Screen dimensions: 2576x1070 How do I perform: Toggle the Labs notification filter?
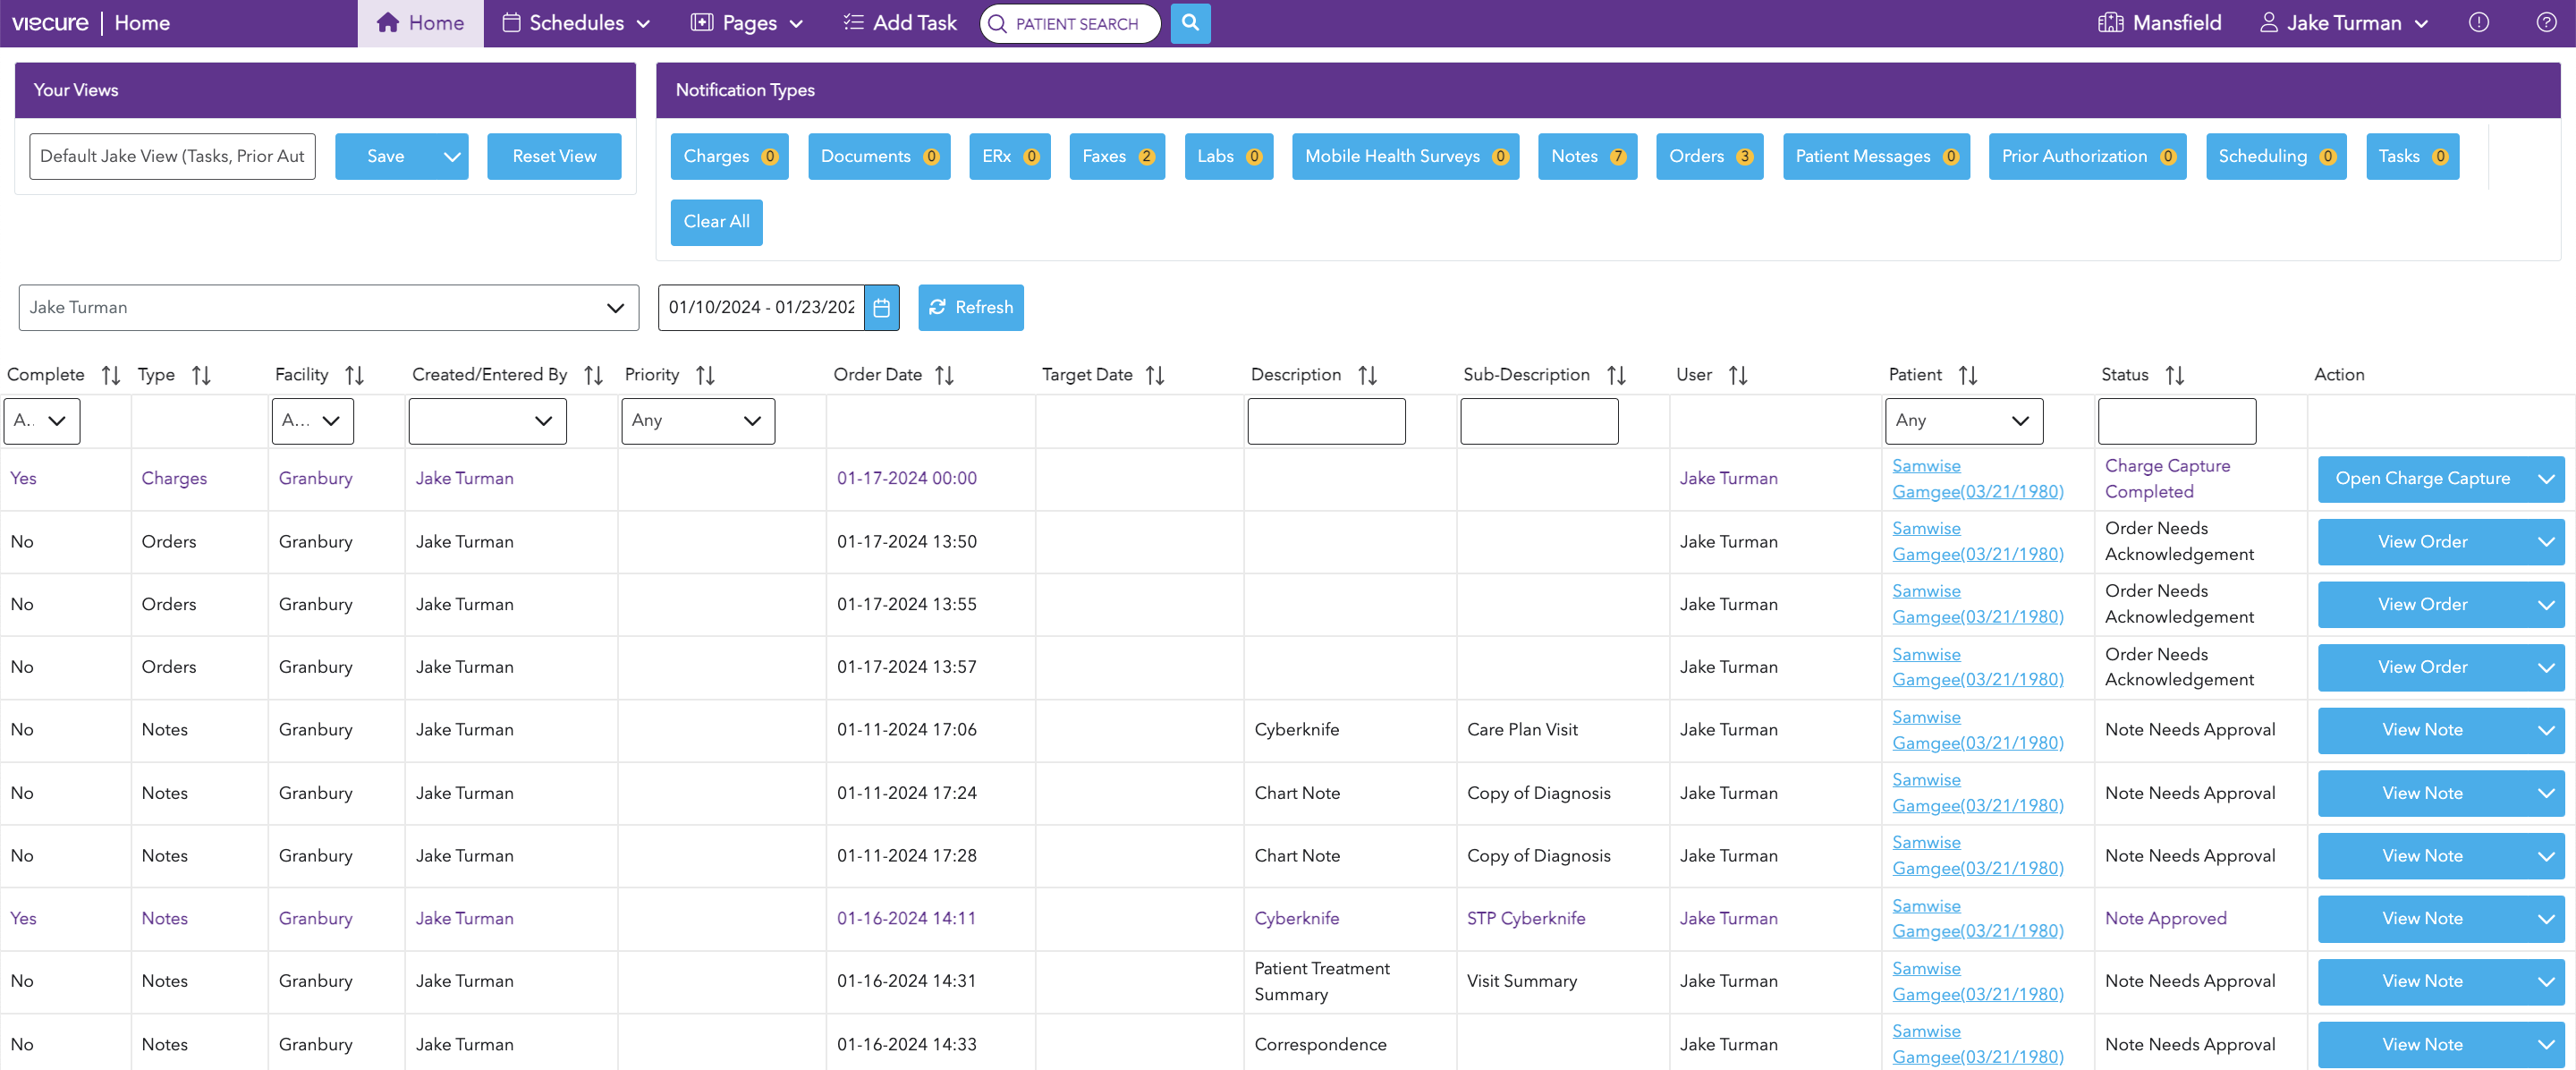click(x=1229, y=156)
